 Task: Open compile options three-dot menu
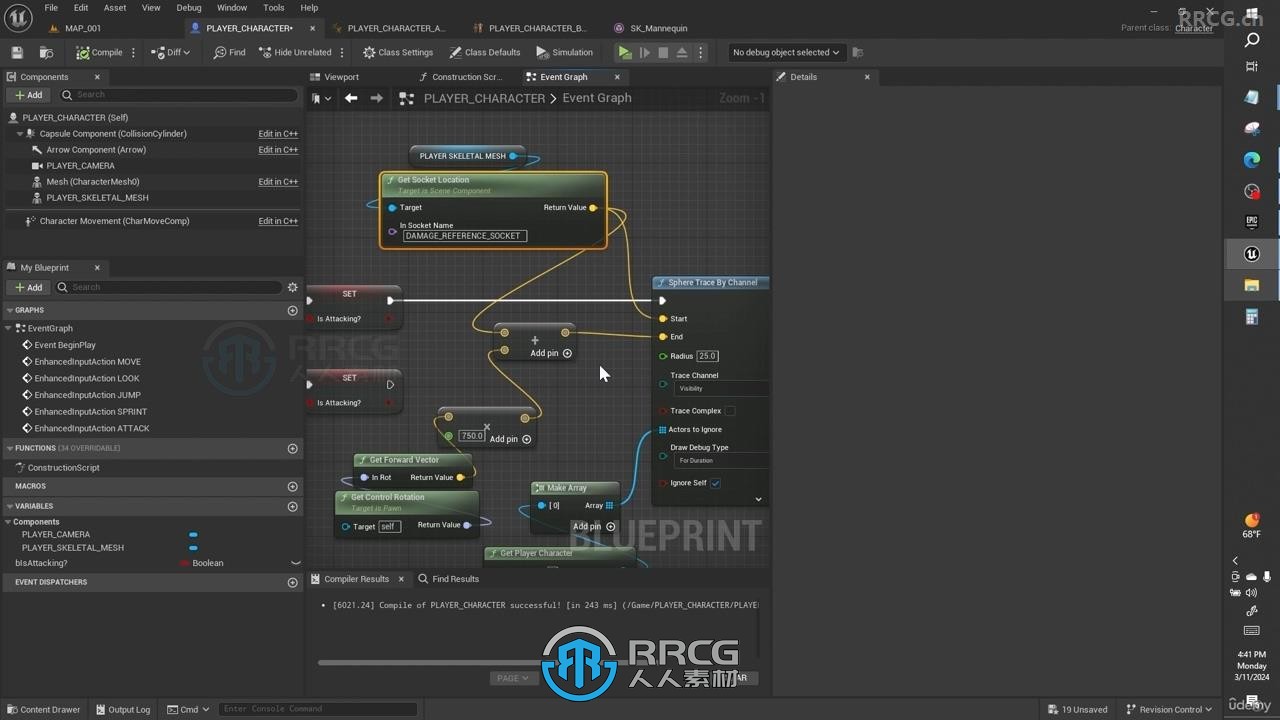(x=133, y=52)
